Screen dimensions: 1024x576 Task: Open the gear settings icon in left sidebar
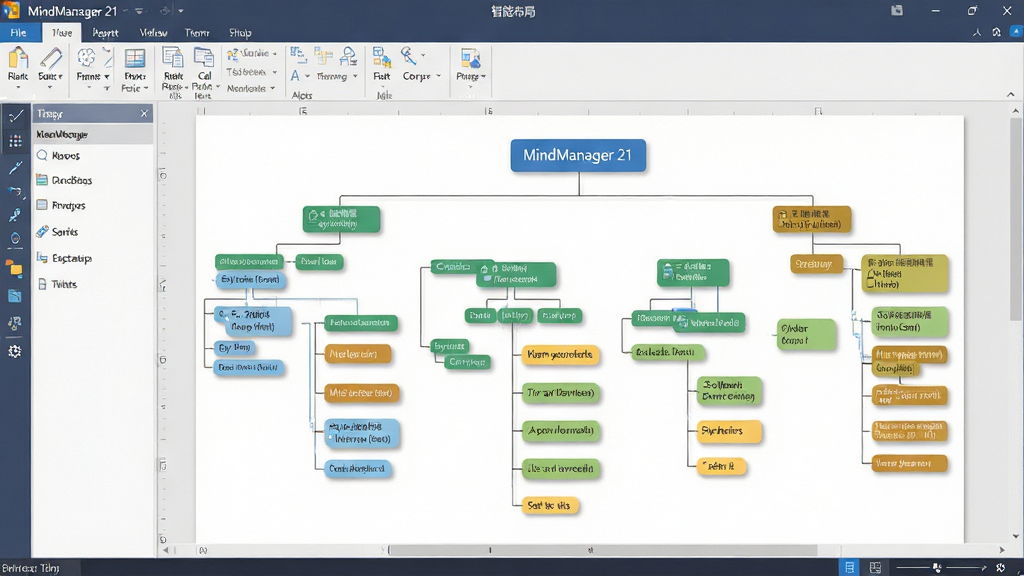pos(14,351)
